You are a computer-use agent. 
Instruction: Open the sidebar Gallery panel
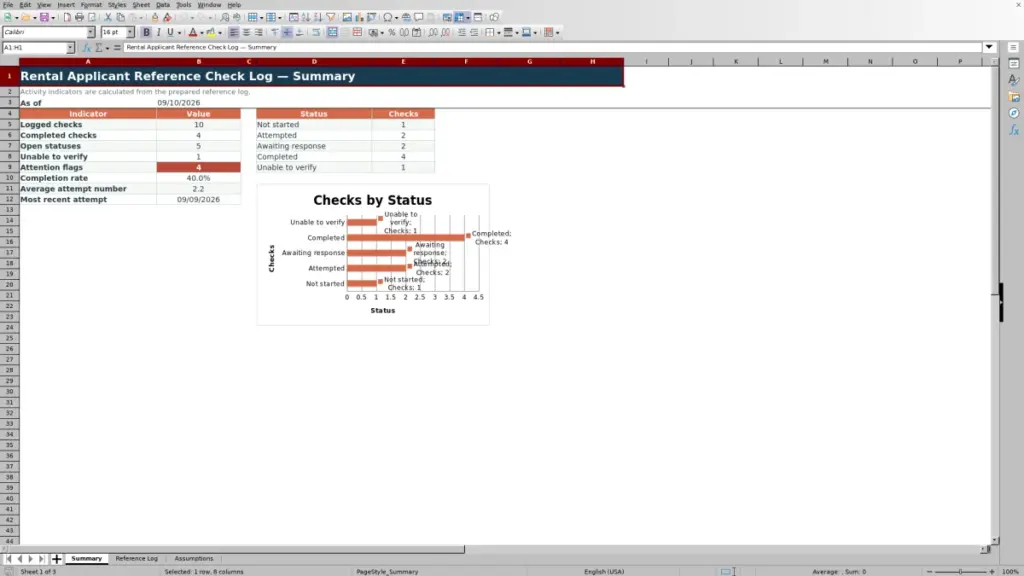pyautogui.click(x=1014, y=97)
